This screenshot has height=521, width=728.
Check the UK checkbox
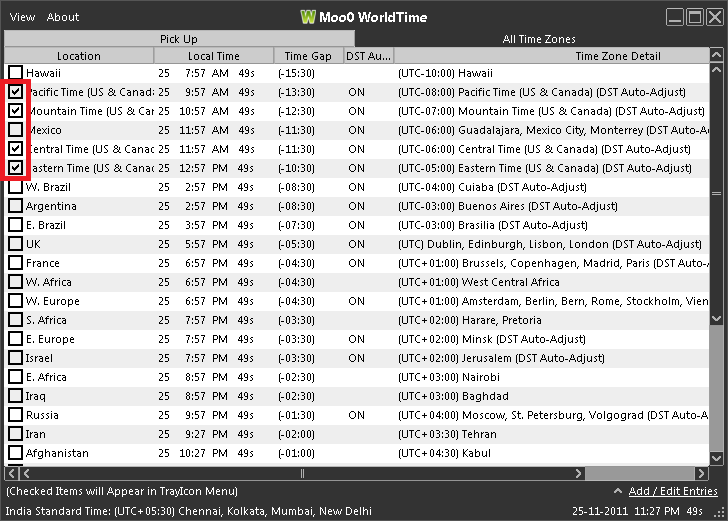coord(15,244)
